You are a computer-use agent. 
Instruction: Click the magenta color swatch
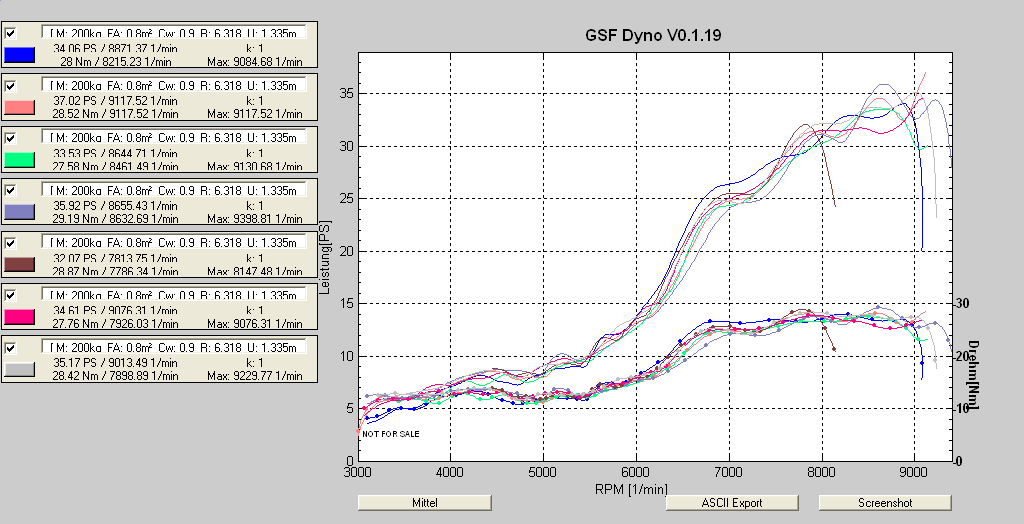point(20,316)
